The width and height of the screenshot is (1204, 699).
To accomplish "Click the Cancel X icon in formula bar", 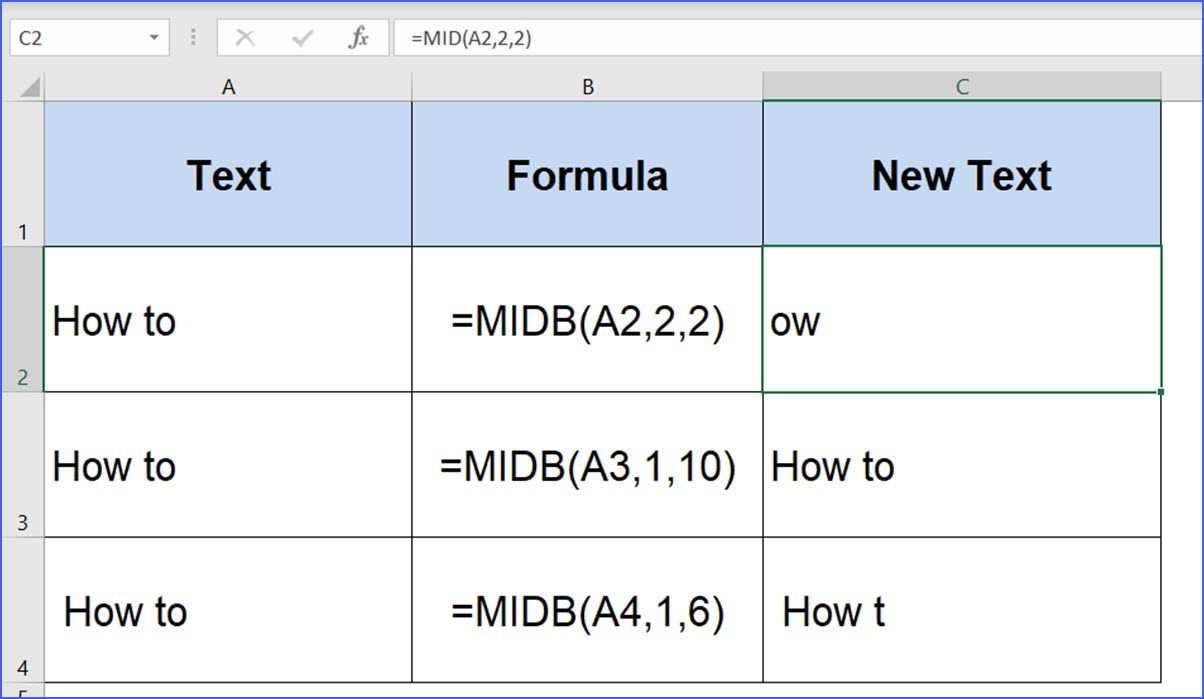I will click(x=245, y=39).
